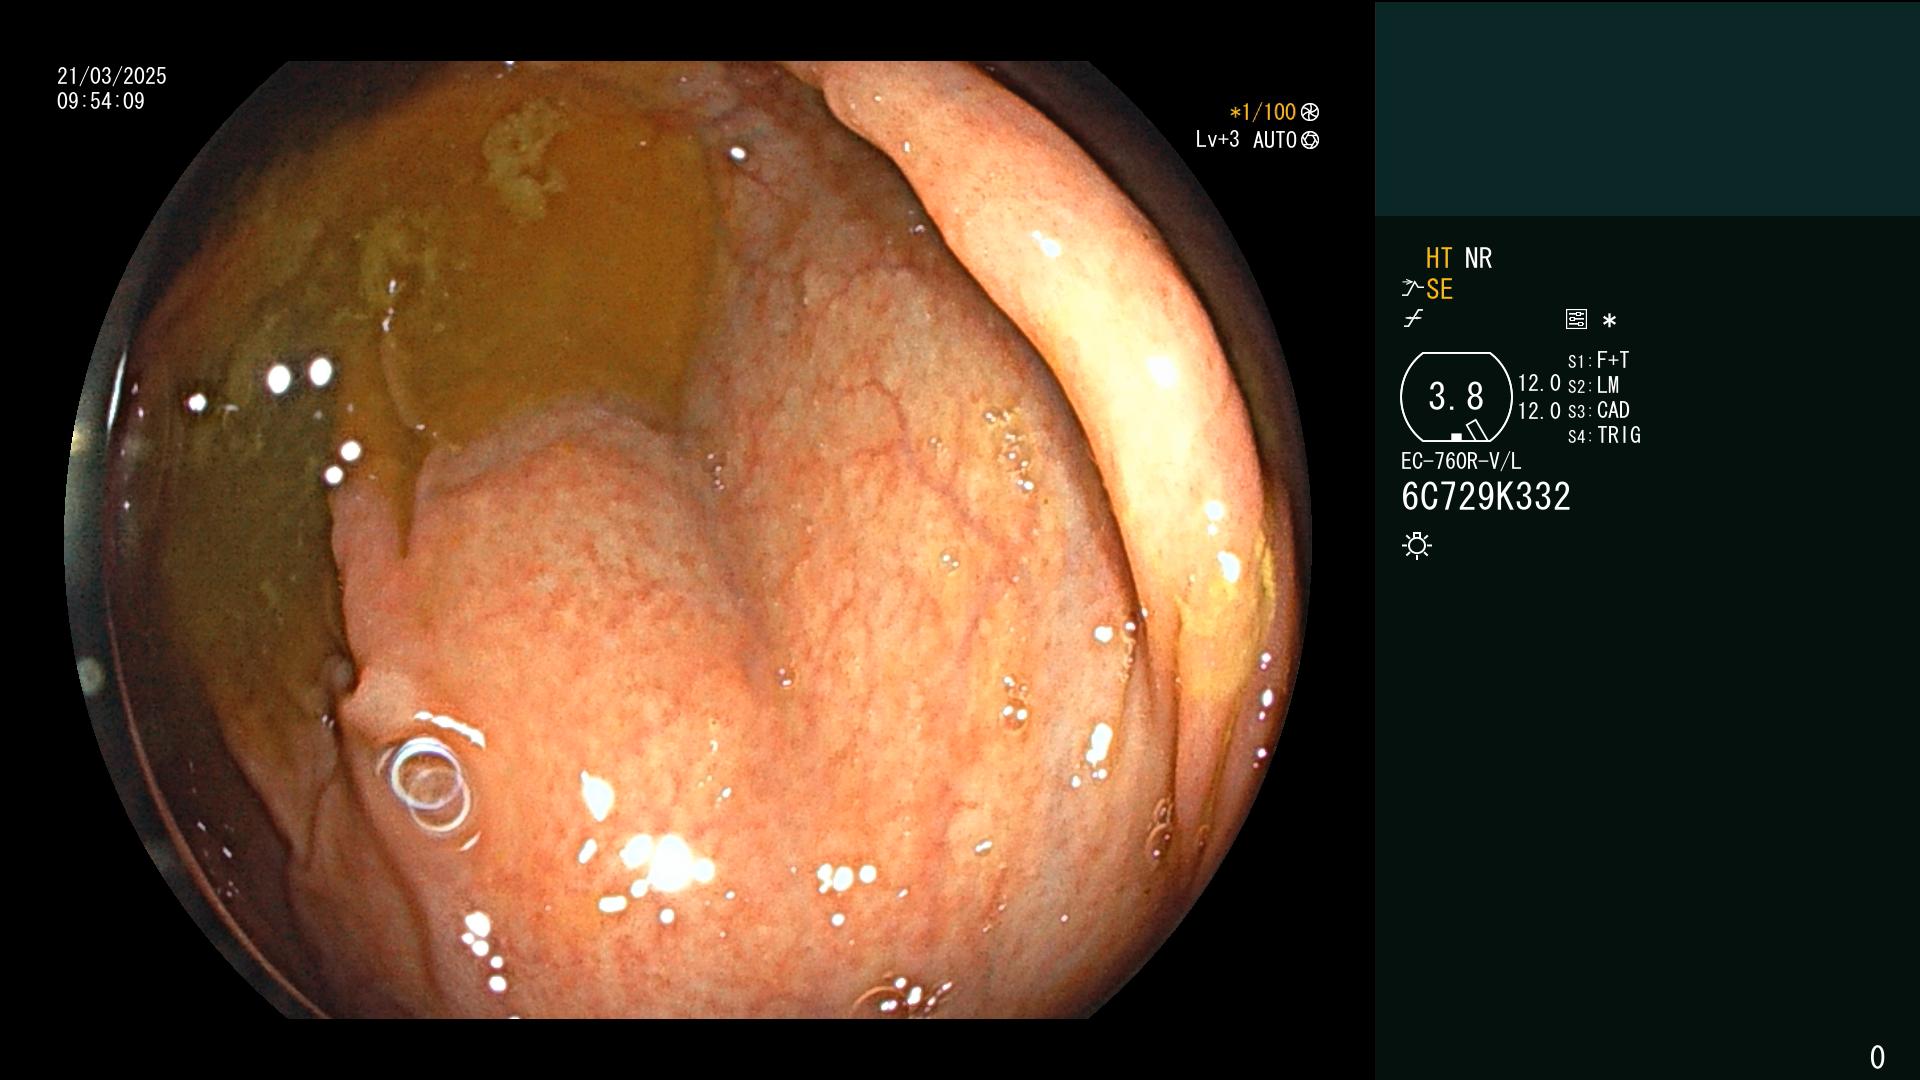Click the light source lamp icon
Viewport: 1920px width, 1080px height.
pos(1417,546)
